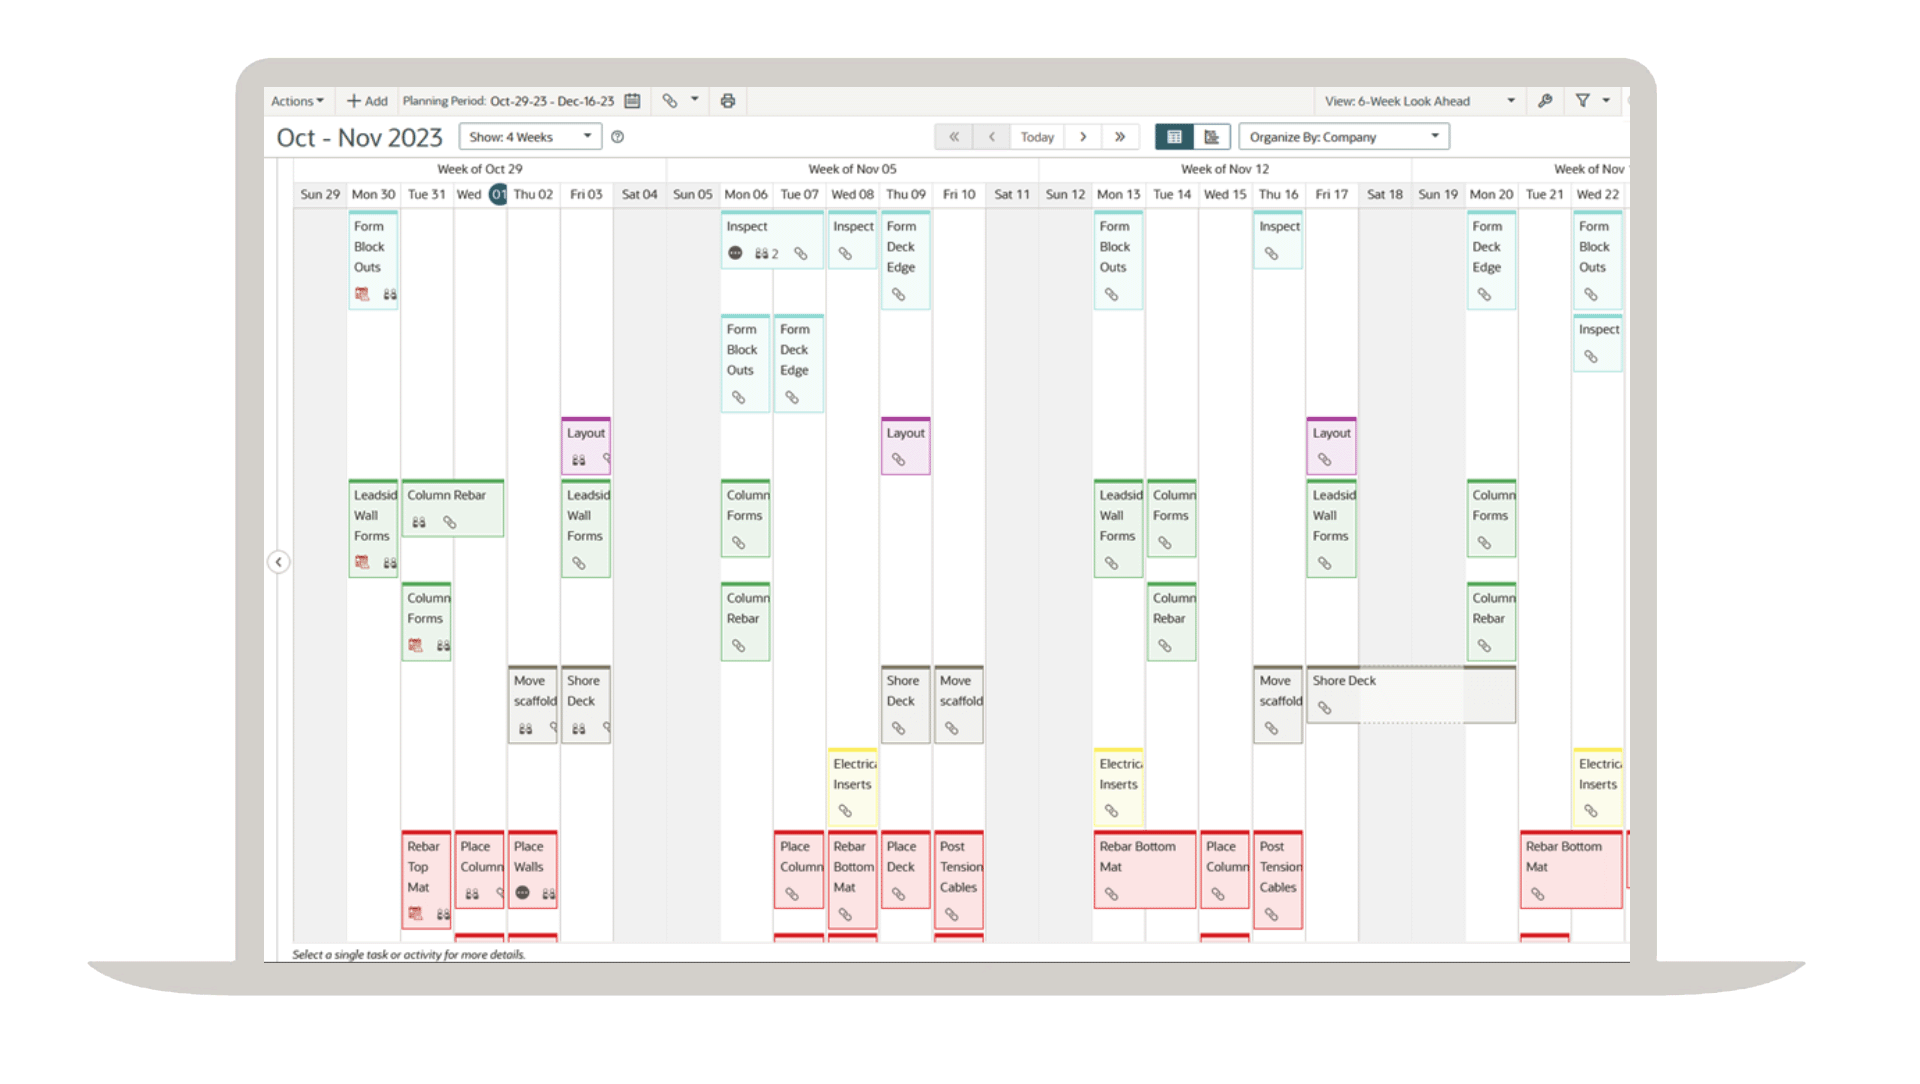Screen dimensions: 1920x1084
Task: Click the link icon in the toolbar
Action: tap(670, 101)
